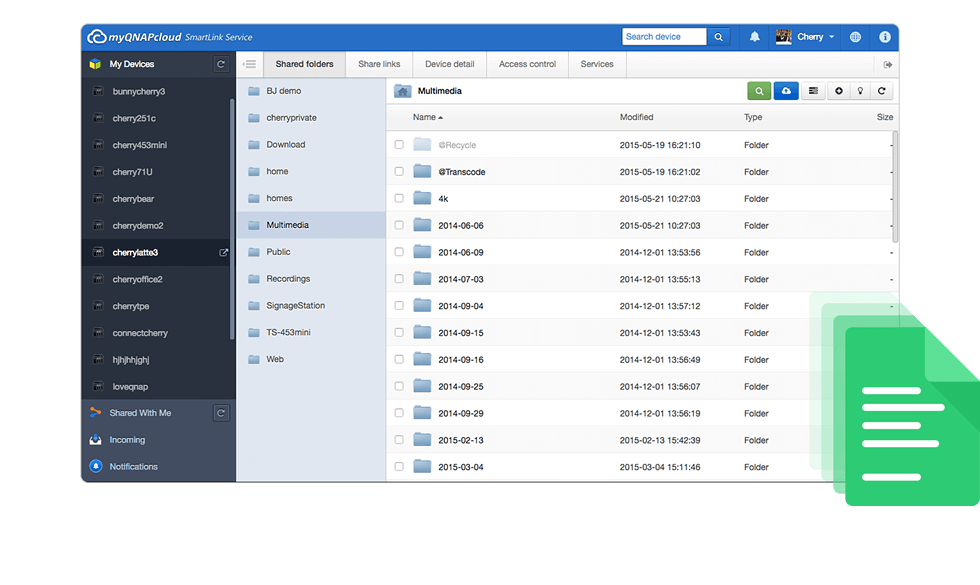The width and height of the screenshot is (980, 585).
Task: Open the info icon at top right
Action: (x=885, y=36)
